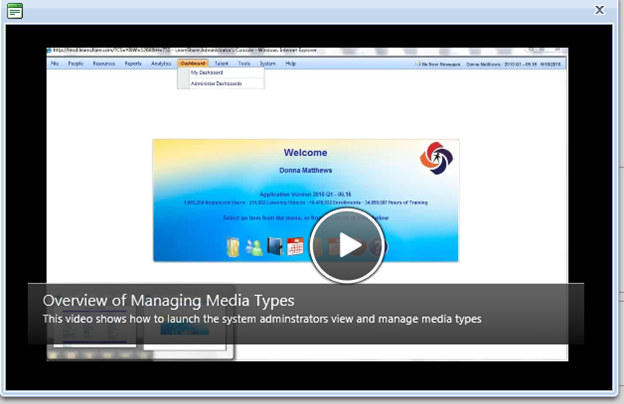Screen dimensions: 624x404
Task: Click the yellow folder icon on Welcome panel
Action: 233,247
